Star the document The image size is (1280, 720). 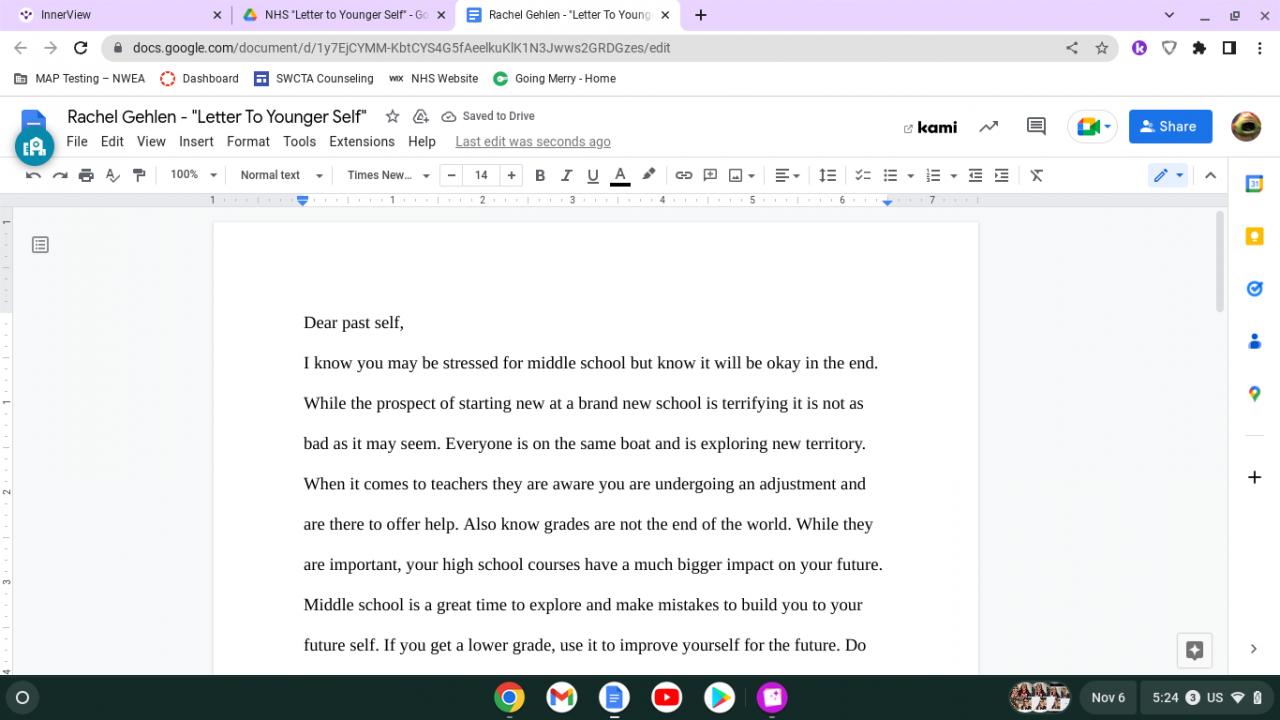[x=392, y=116]
